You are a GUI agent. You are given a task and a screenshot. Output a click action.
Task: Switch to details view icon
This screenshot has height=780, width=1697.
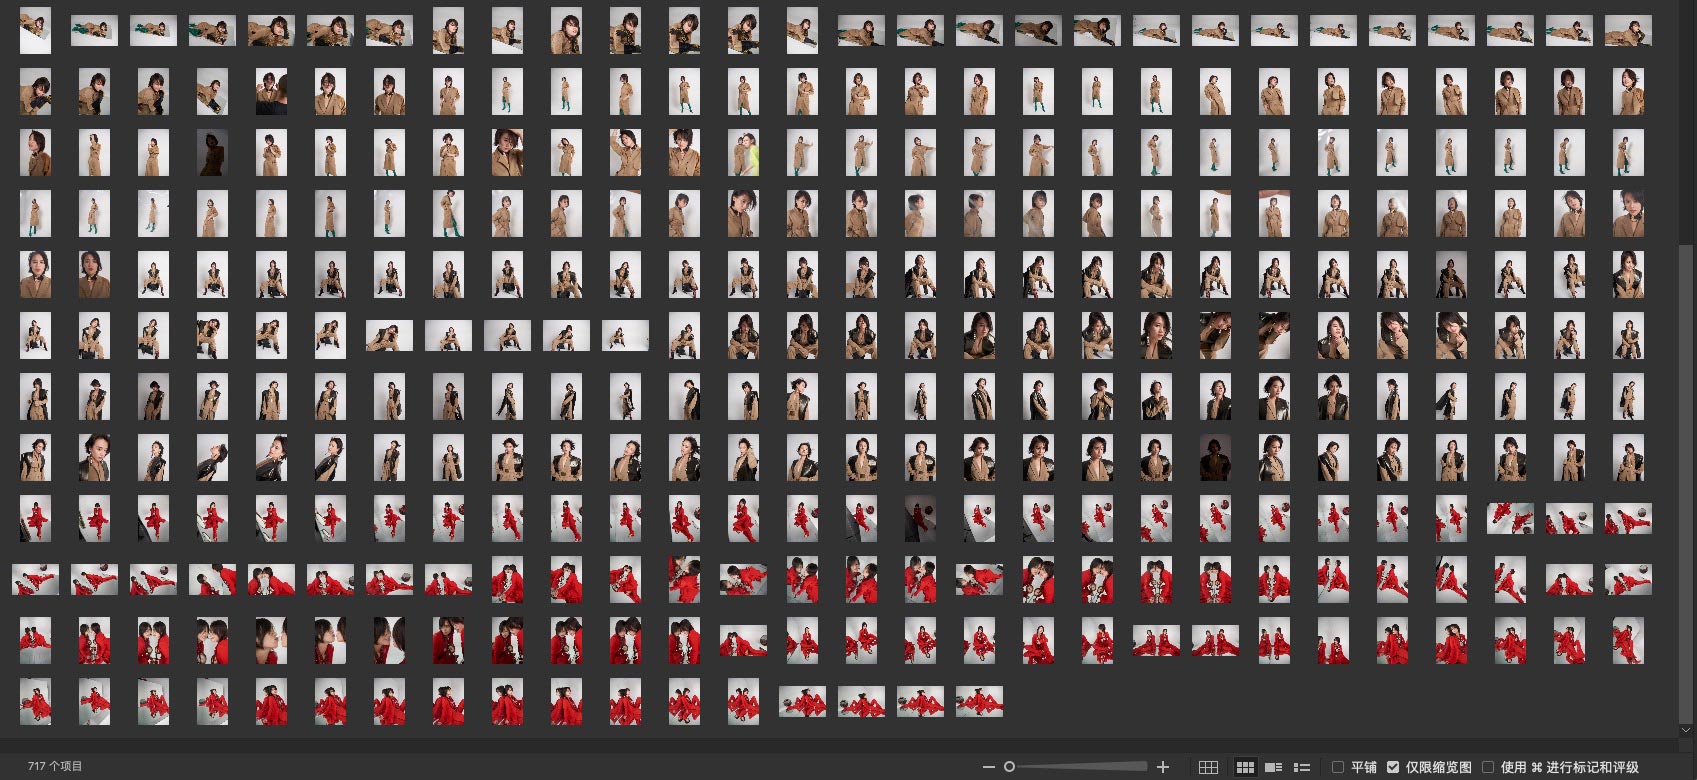1273,767
